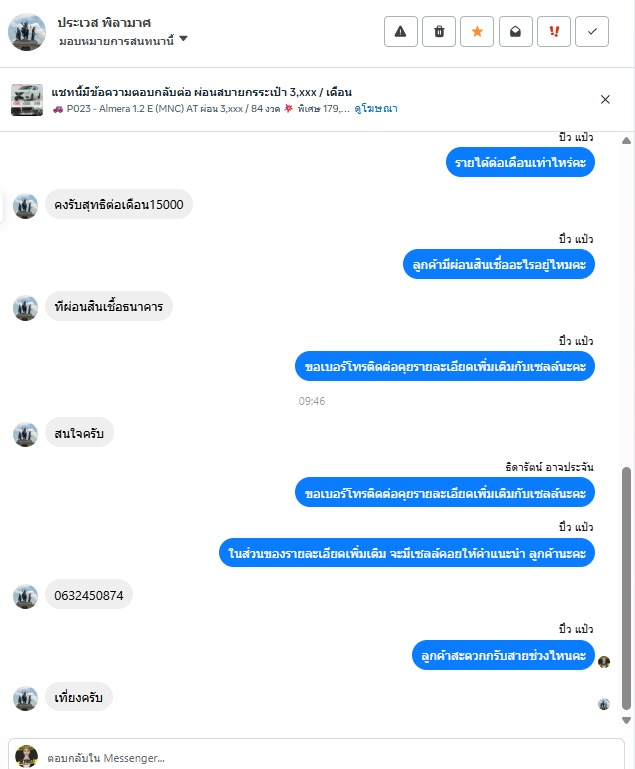
Task: Open the assign conversation dropdown arrow
Action: [183, 39]
